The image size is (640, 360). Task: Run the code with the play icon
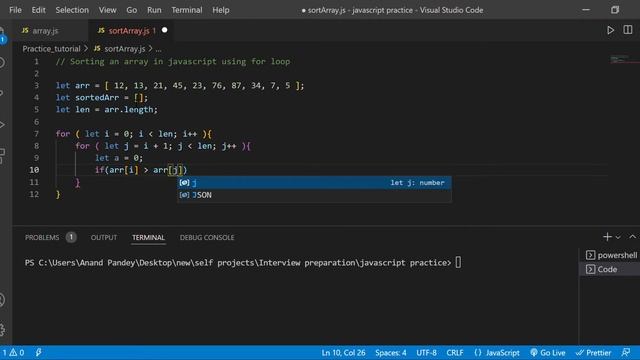pyautogui.click(x=610, y=30)
